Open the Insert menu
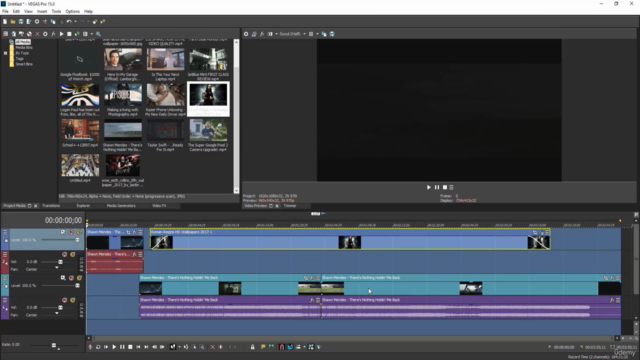The height and width of the screenshot is (360, 640). pos(42,11)
